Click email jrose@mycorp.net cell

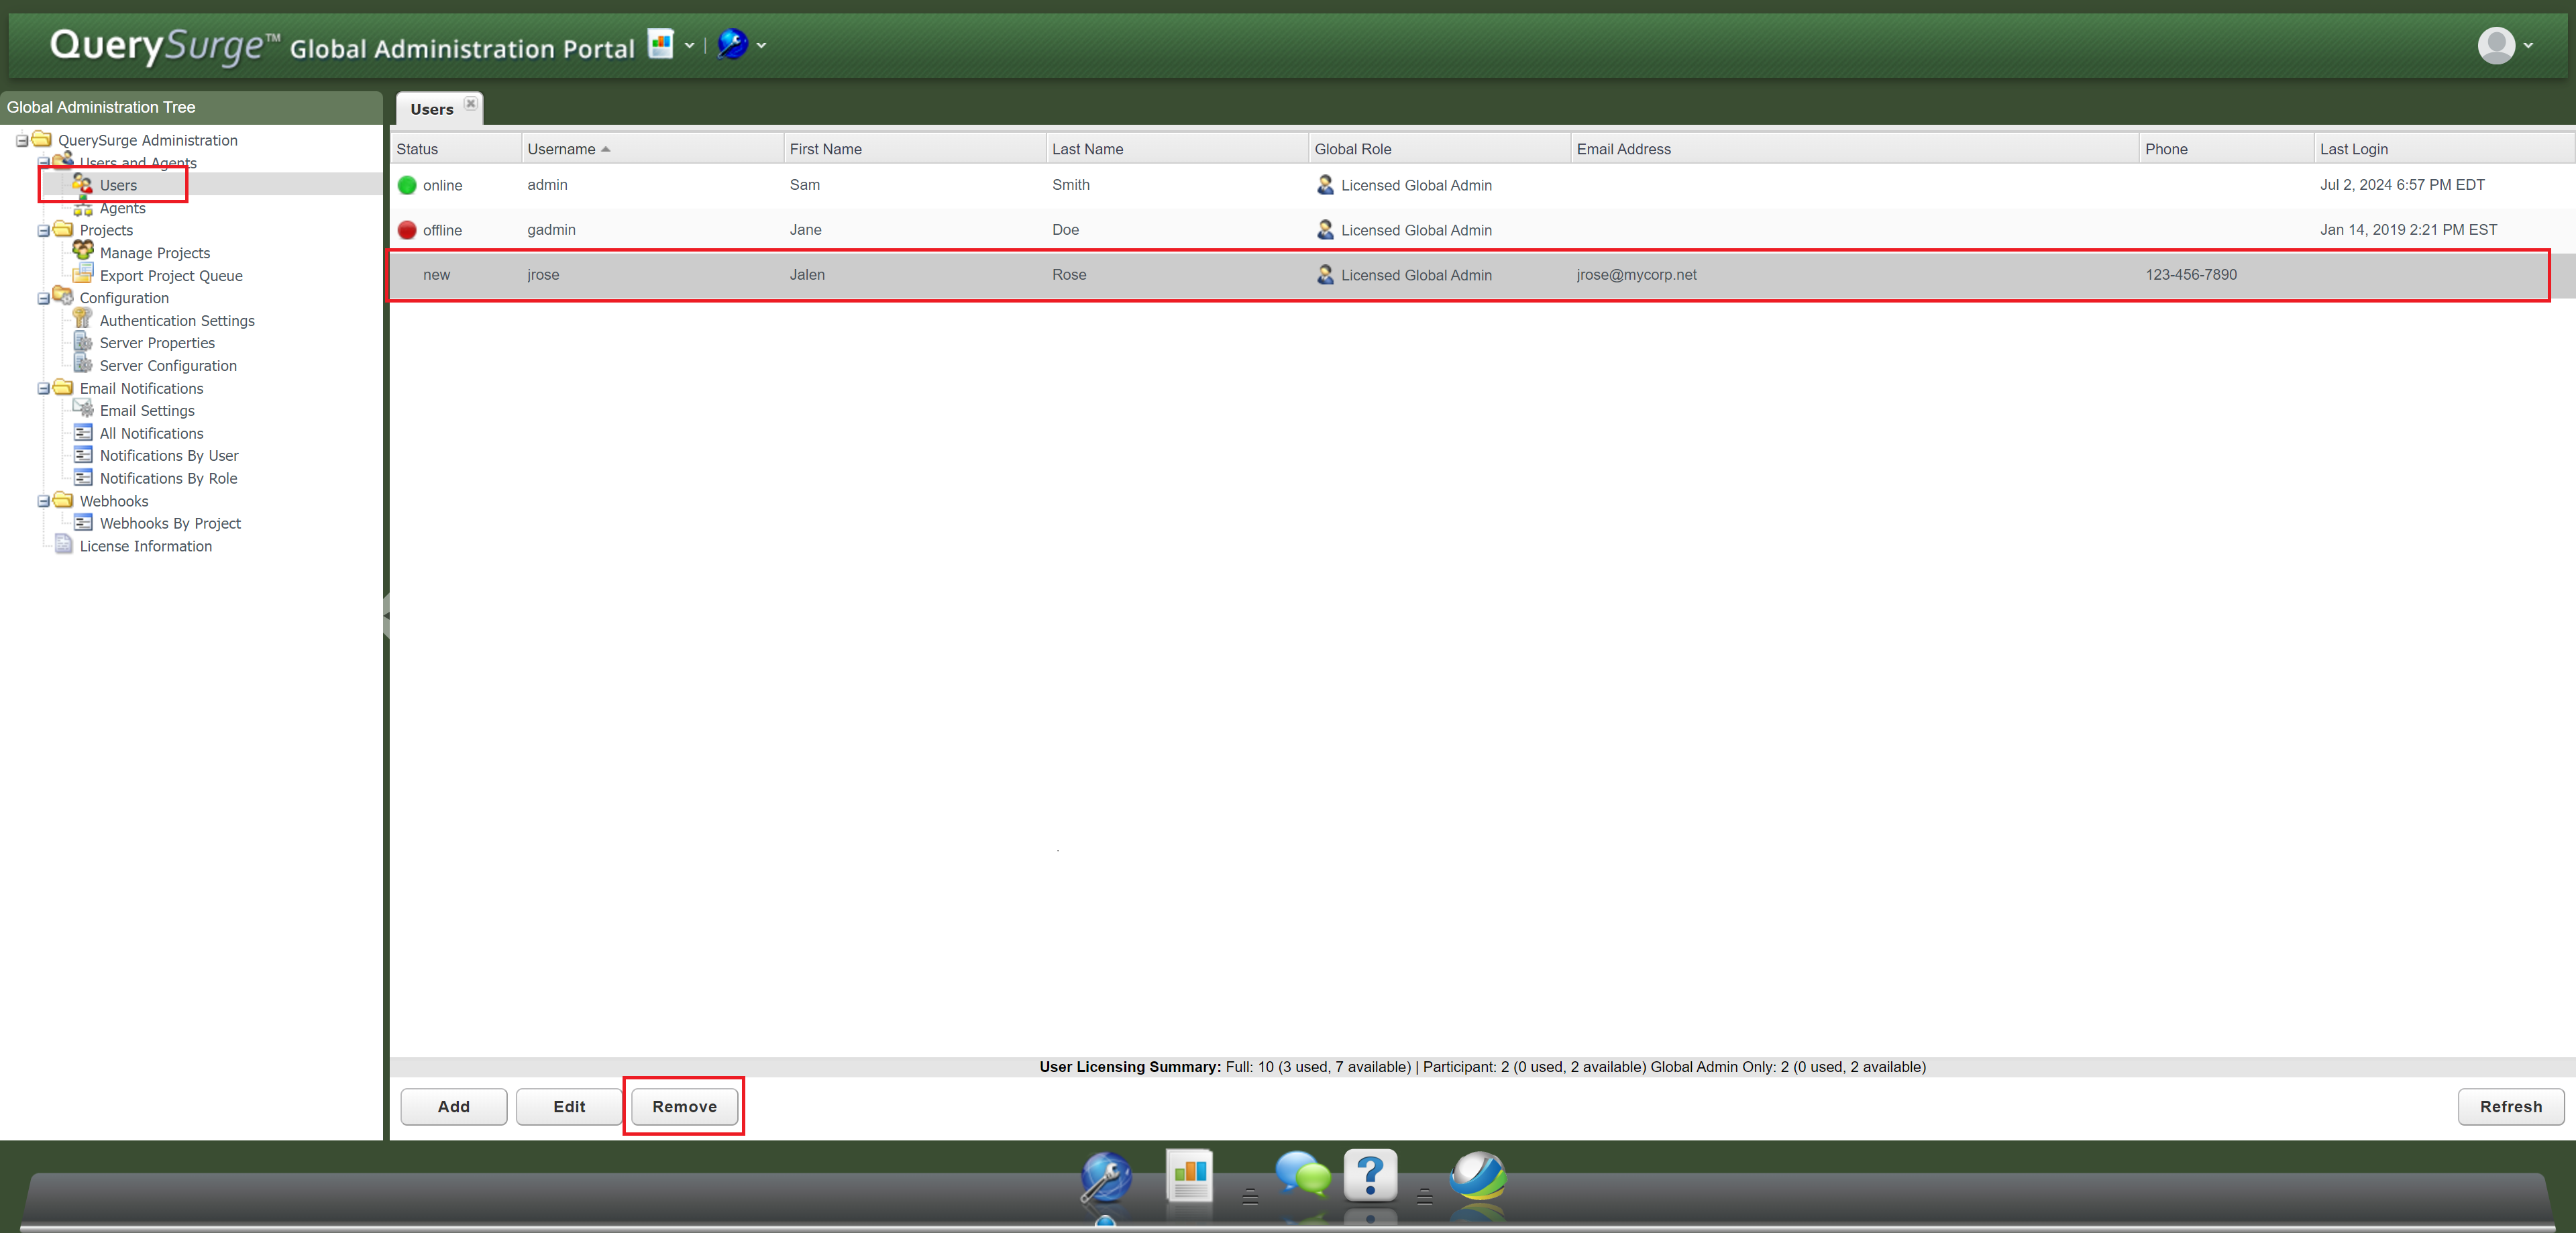(x=1636, y=275)
